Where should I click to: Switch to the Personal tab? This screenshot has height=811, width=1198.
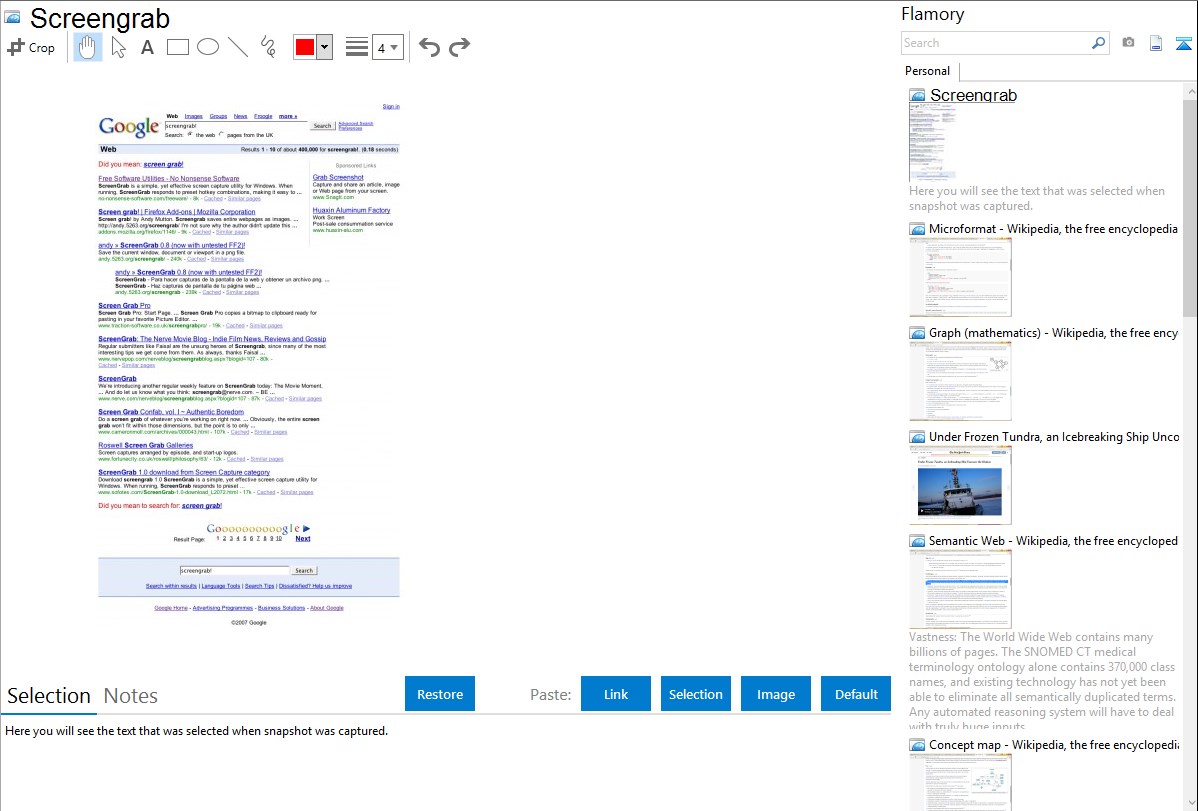[x=928, y=71]
